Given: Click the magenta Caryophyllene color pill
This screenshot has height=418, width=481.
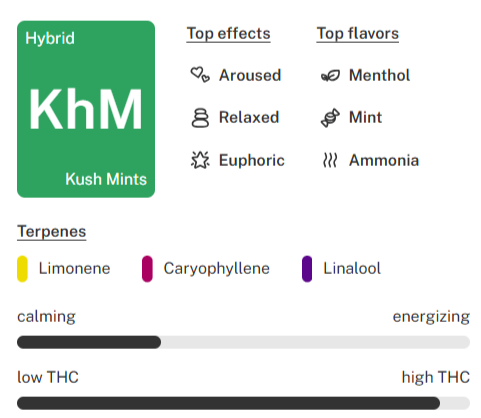Looking at the screenshot, I should (x=147, y=269).
